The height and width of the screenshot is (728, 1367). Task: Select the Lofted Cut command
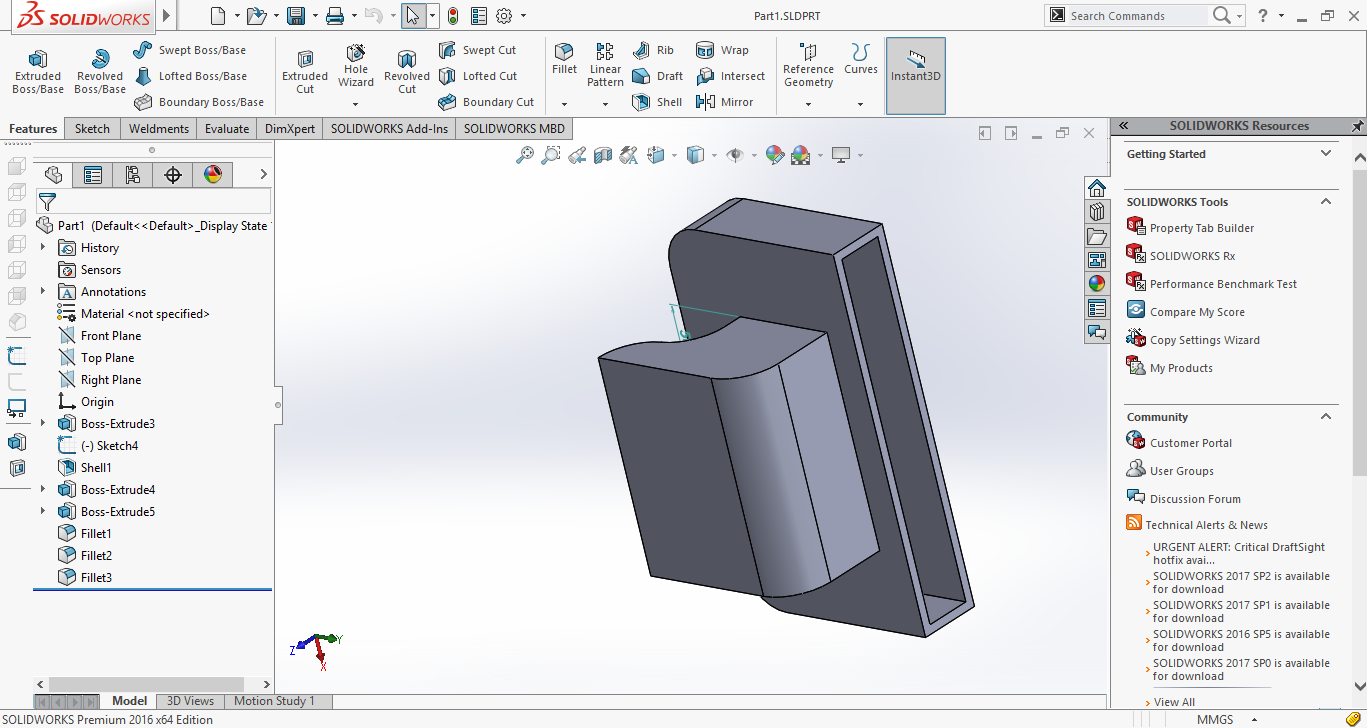(x=477, y=76)
